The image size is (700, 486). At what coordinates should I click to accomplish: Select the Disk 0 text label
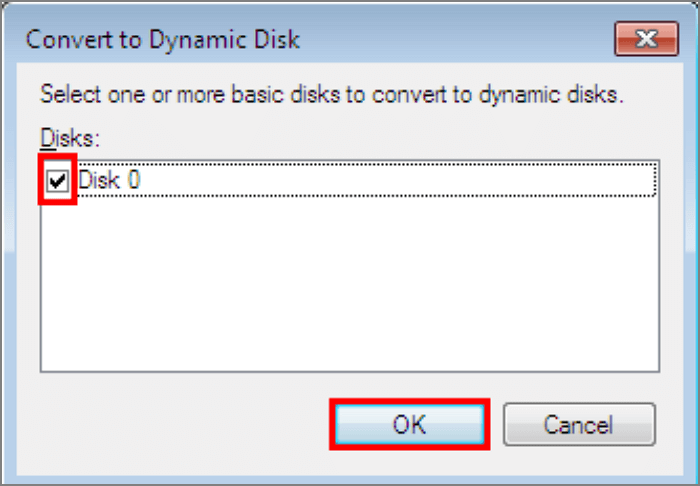109,181
